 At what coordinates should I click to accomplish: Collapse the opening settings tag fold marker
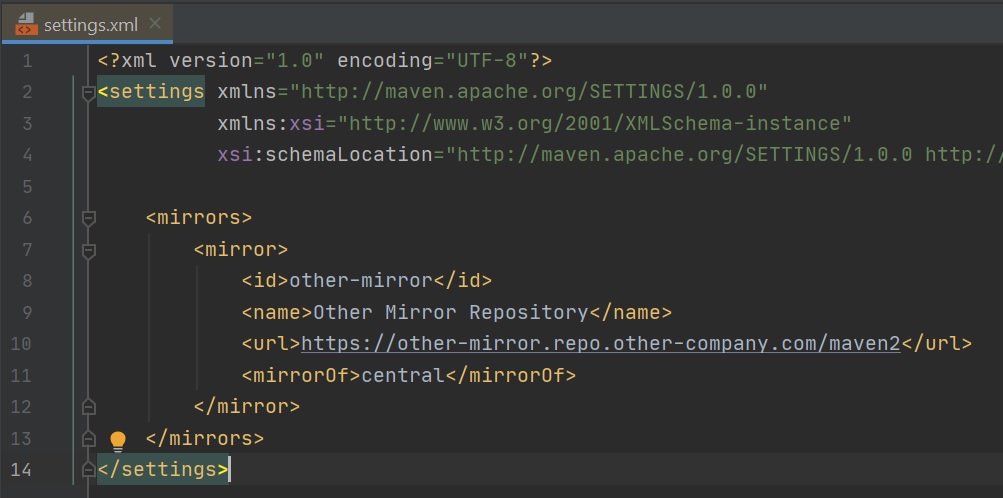[88, 93]
